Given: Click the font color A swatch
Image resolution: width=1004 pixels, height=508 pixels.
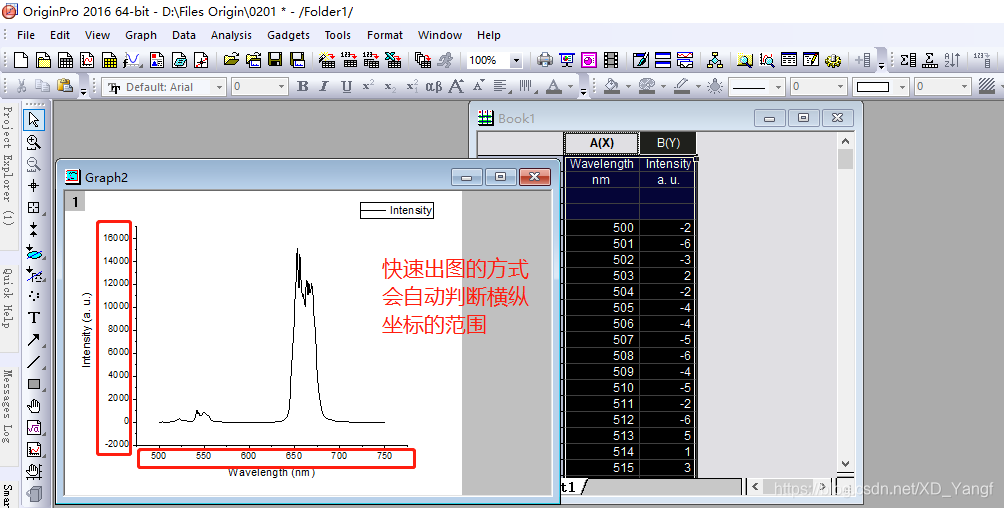Looking at the screenshot, I should [555, 86].
